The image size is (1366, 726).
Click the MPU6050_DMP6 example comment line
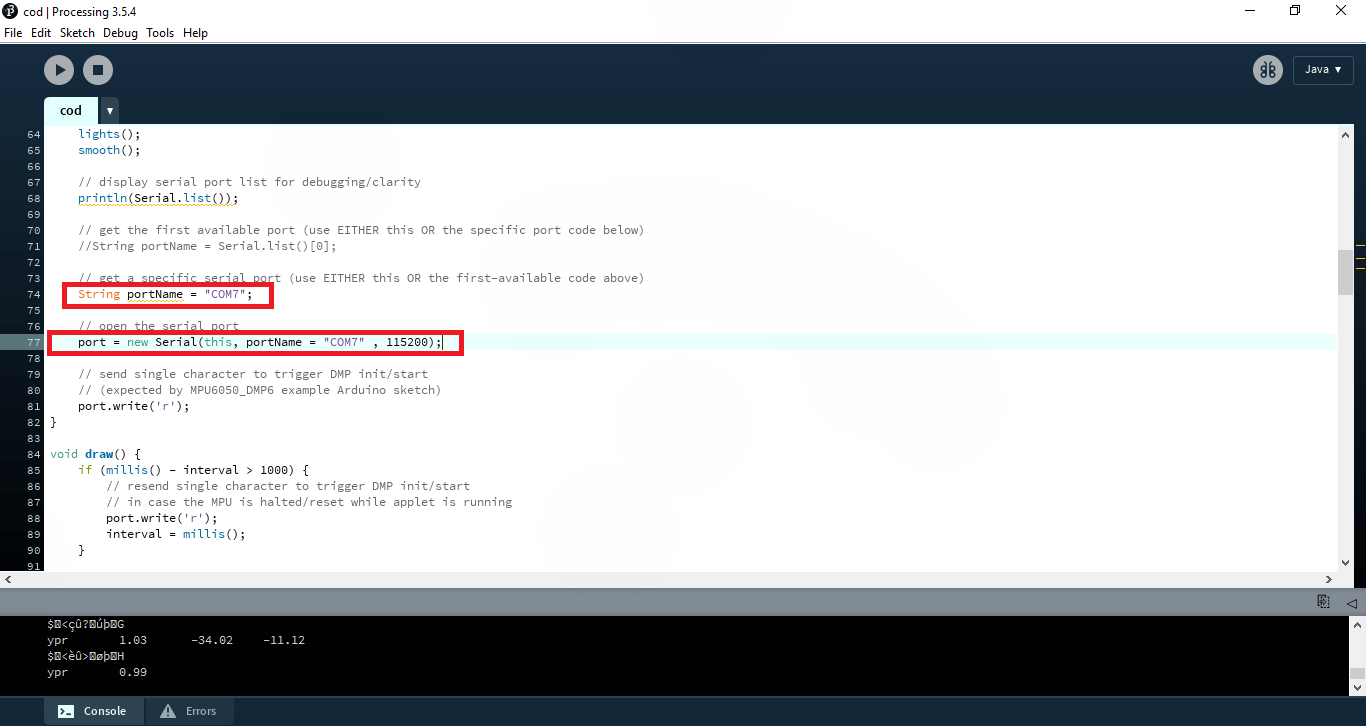259,390
